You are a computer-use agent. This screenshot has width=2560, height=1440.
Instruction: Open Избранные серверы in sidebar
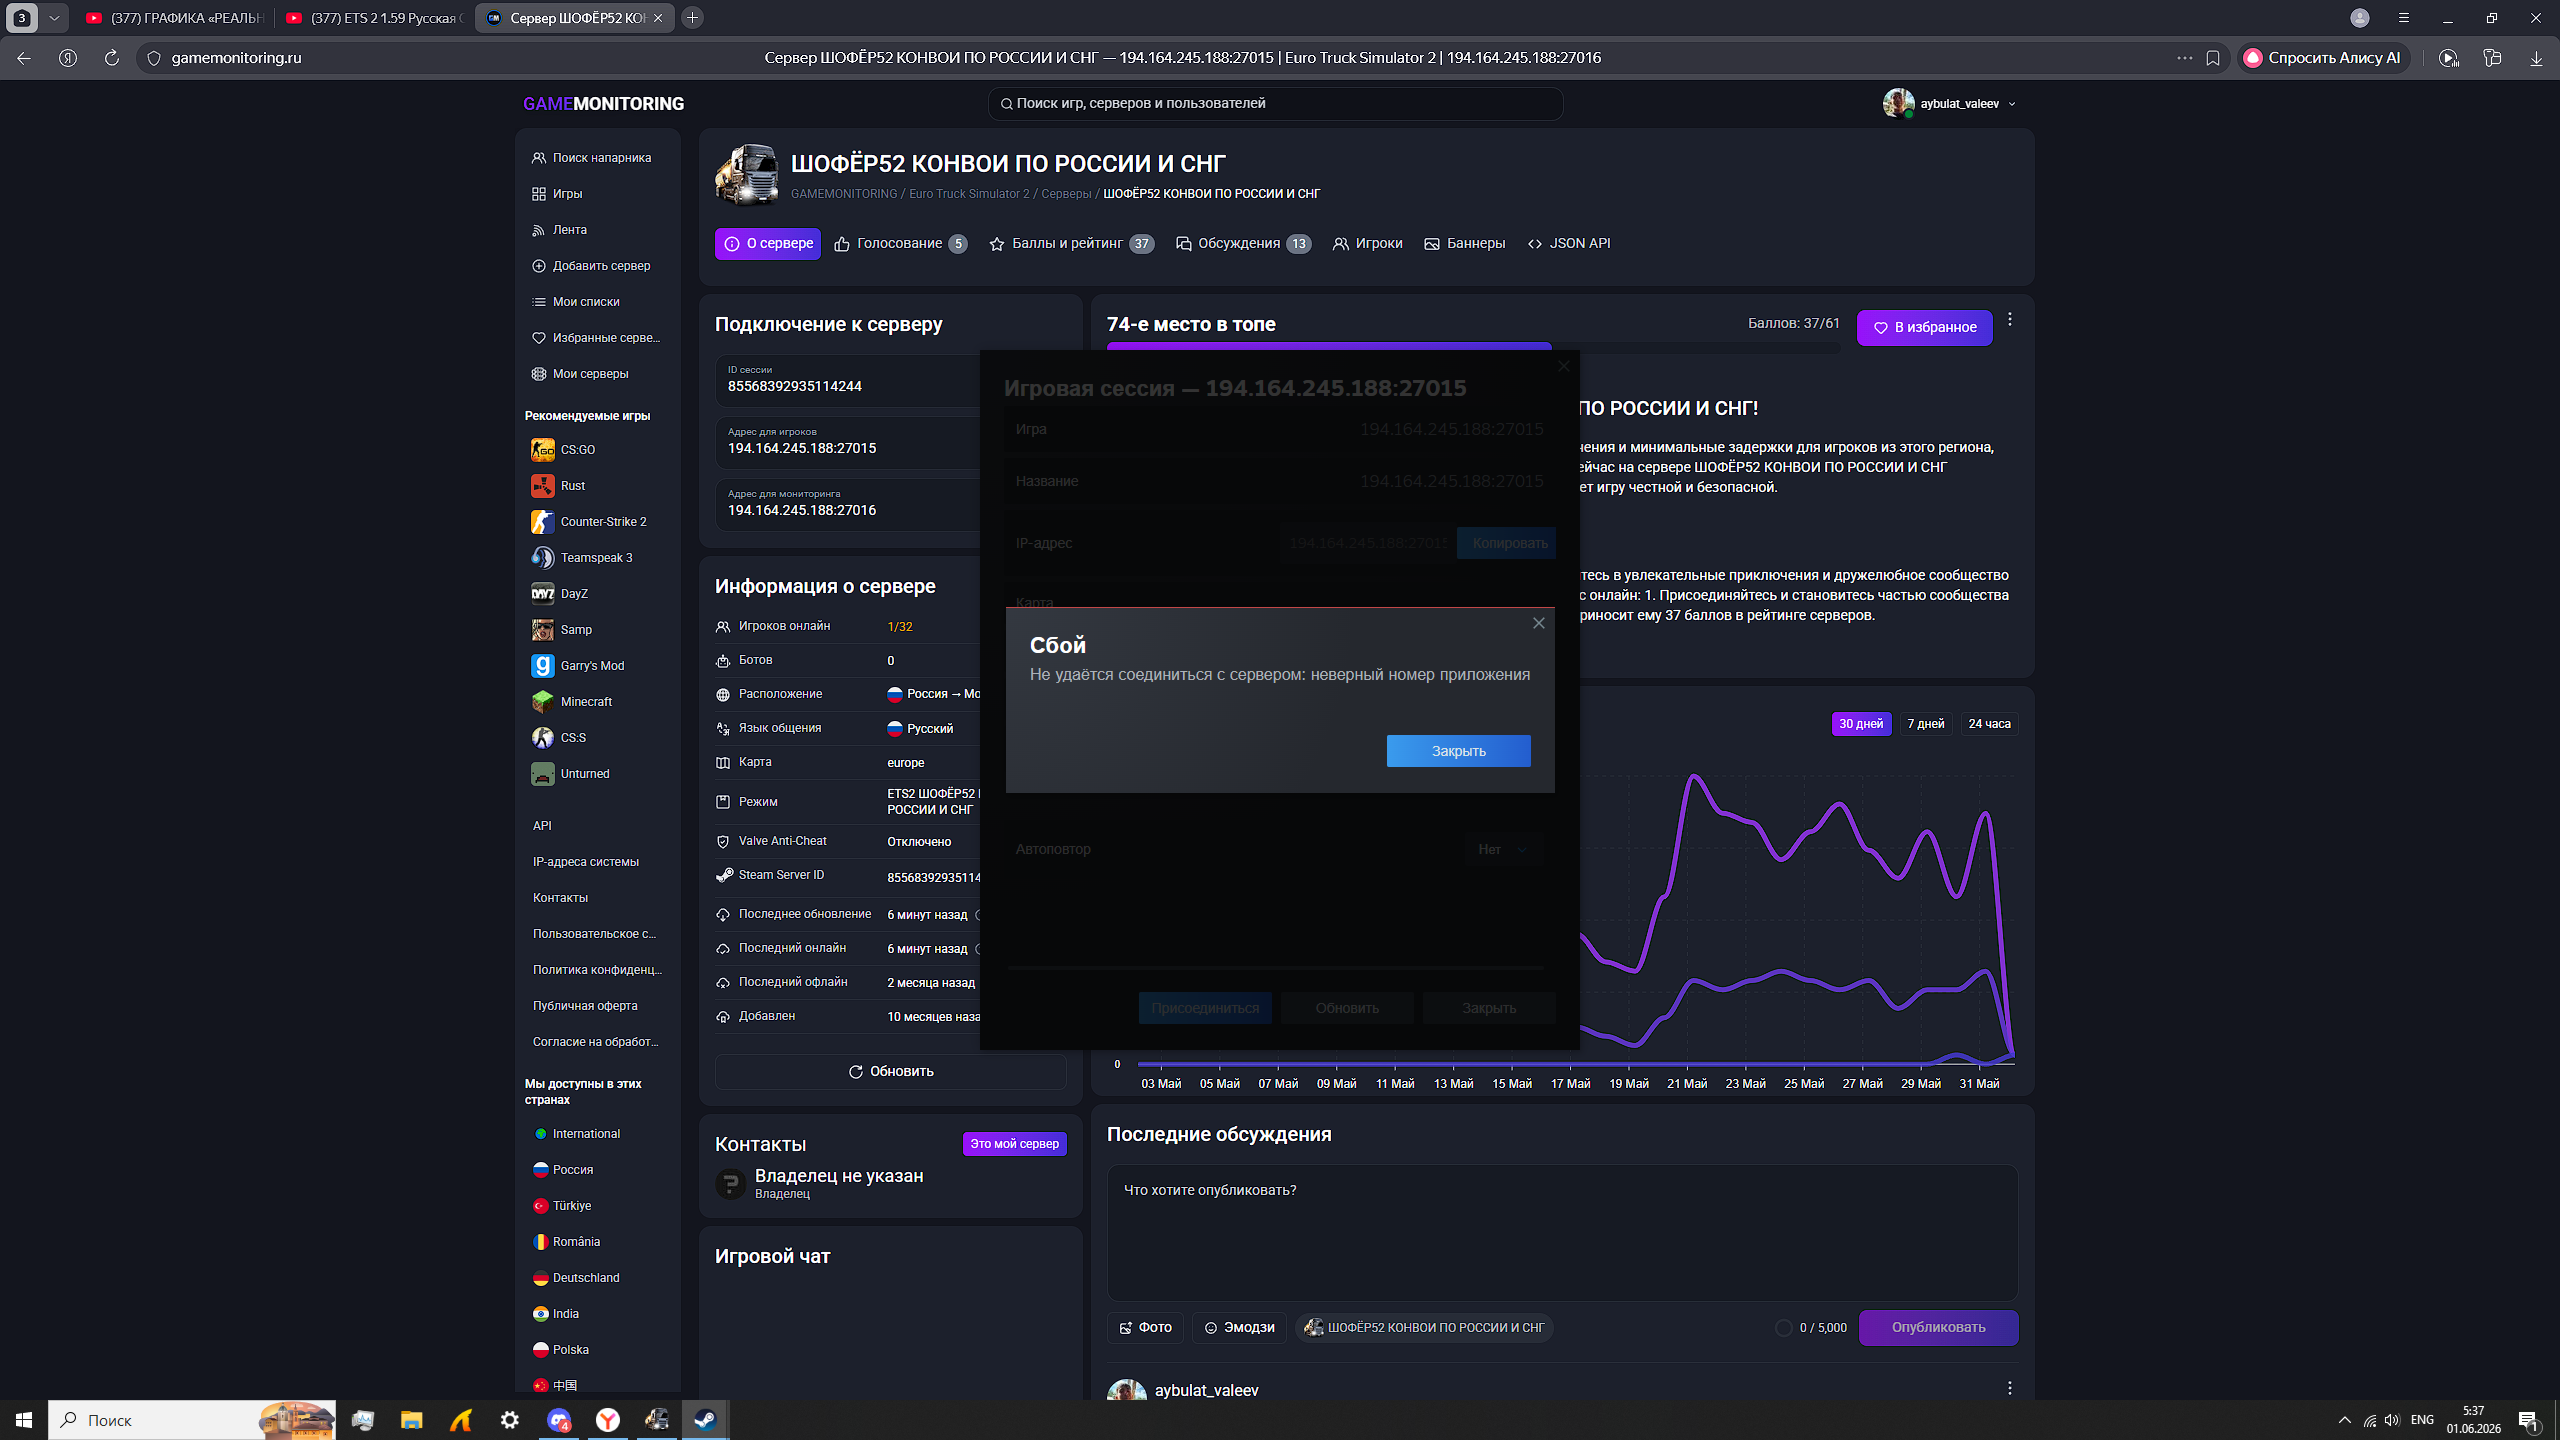pos(596,338)
